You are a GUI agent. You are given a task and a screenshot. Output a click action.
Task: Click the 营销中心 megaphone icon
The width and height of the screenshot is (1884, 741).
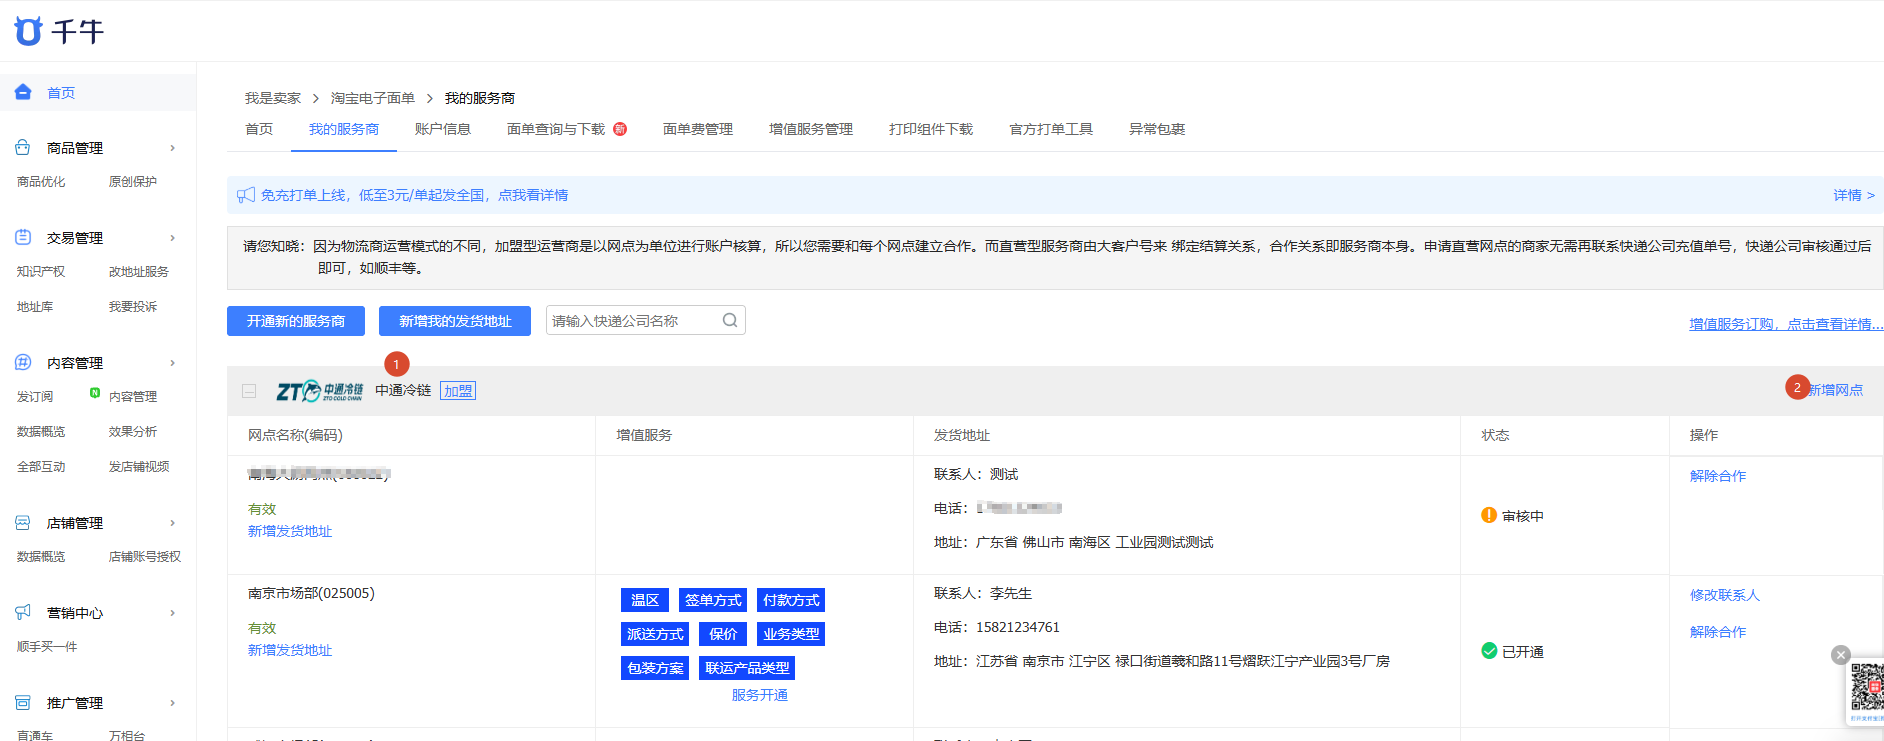coord(23,612)
